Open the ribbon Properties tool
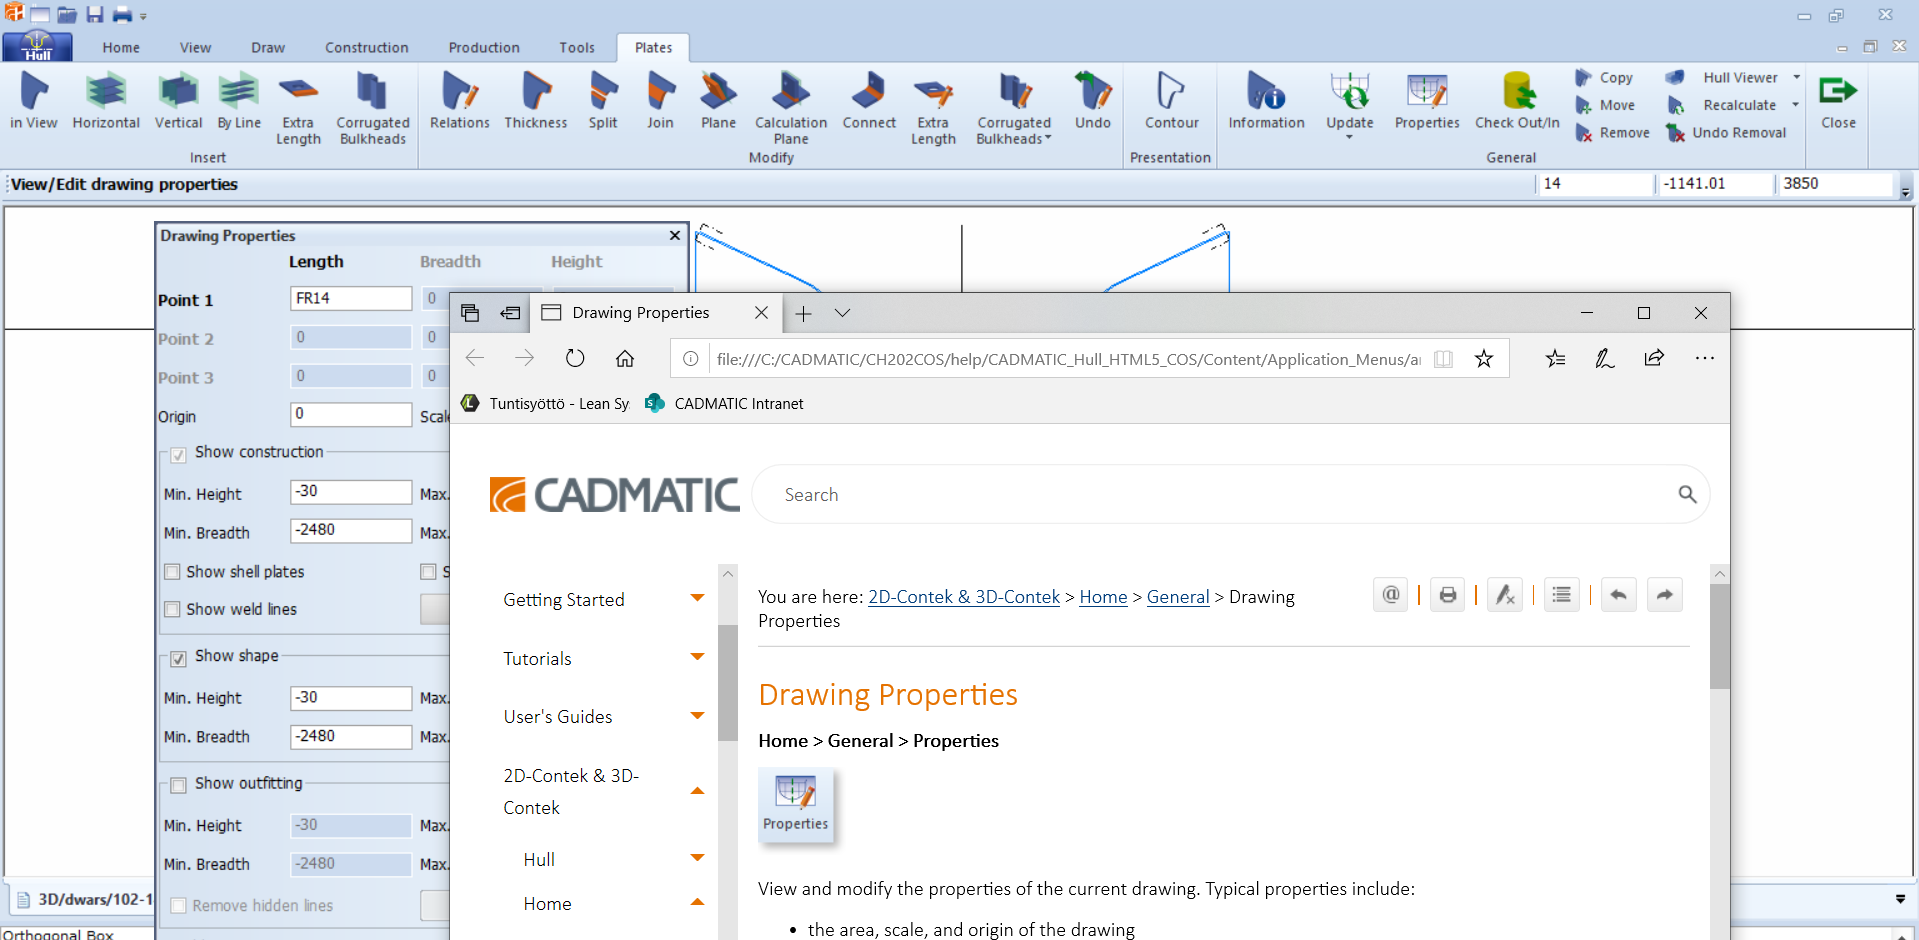Viewport: 1919px width, 940px height. (1427, 100)
